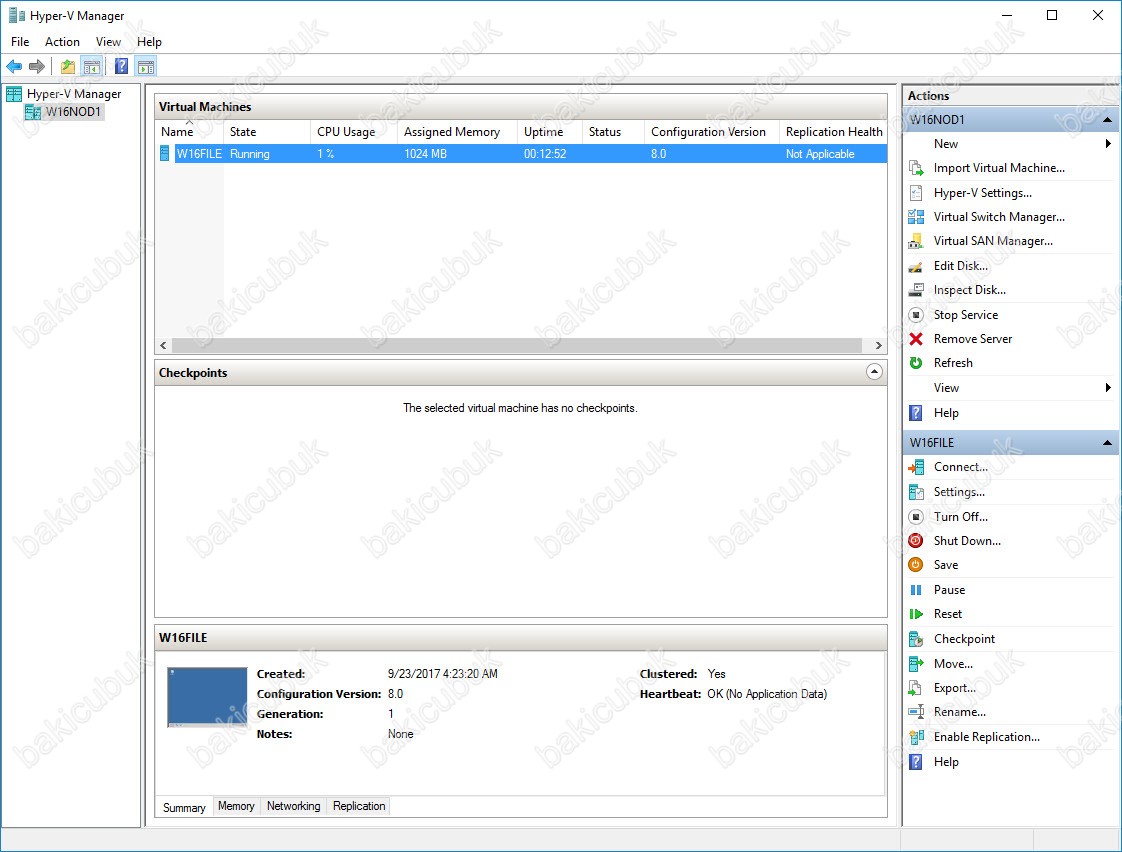
Task: Click the Up one level folder icon
Action: coord(68,67)
